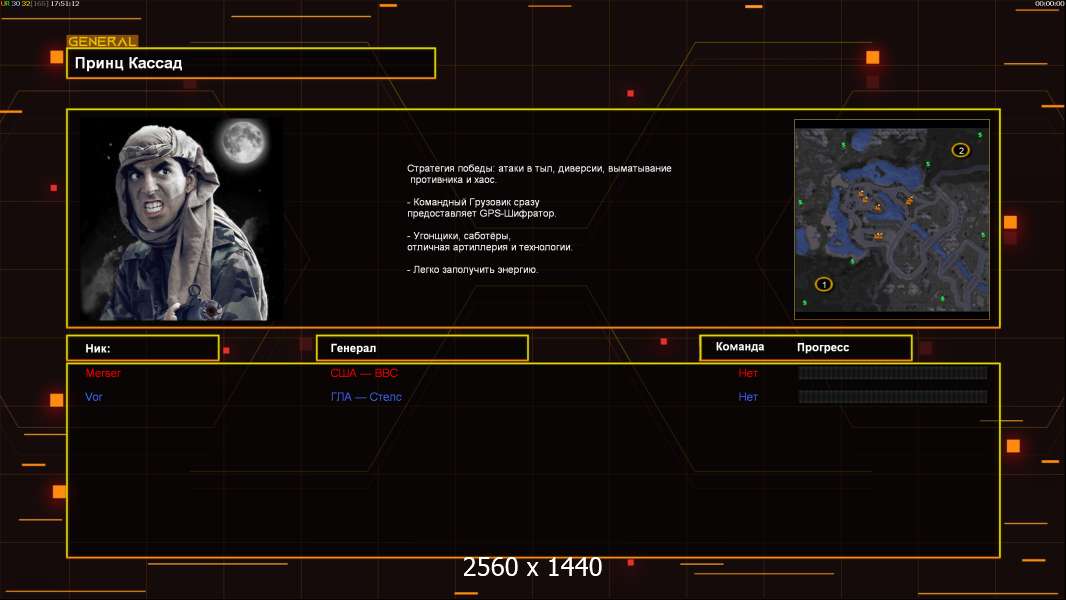This screenshot has height=600, width=1066.
Task: Click Vor's loading progress bar
Action: point(893,397)
